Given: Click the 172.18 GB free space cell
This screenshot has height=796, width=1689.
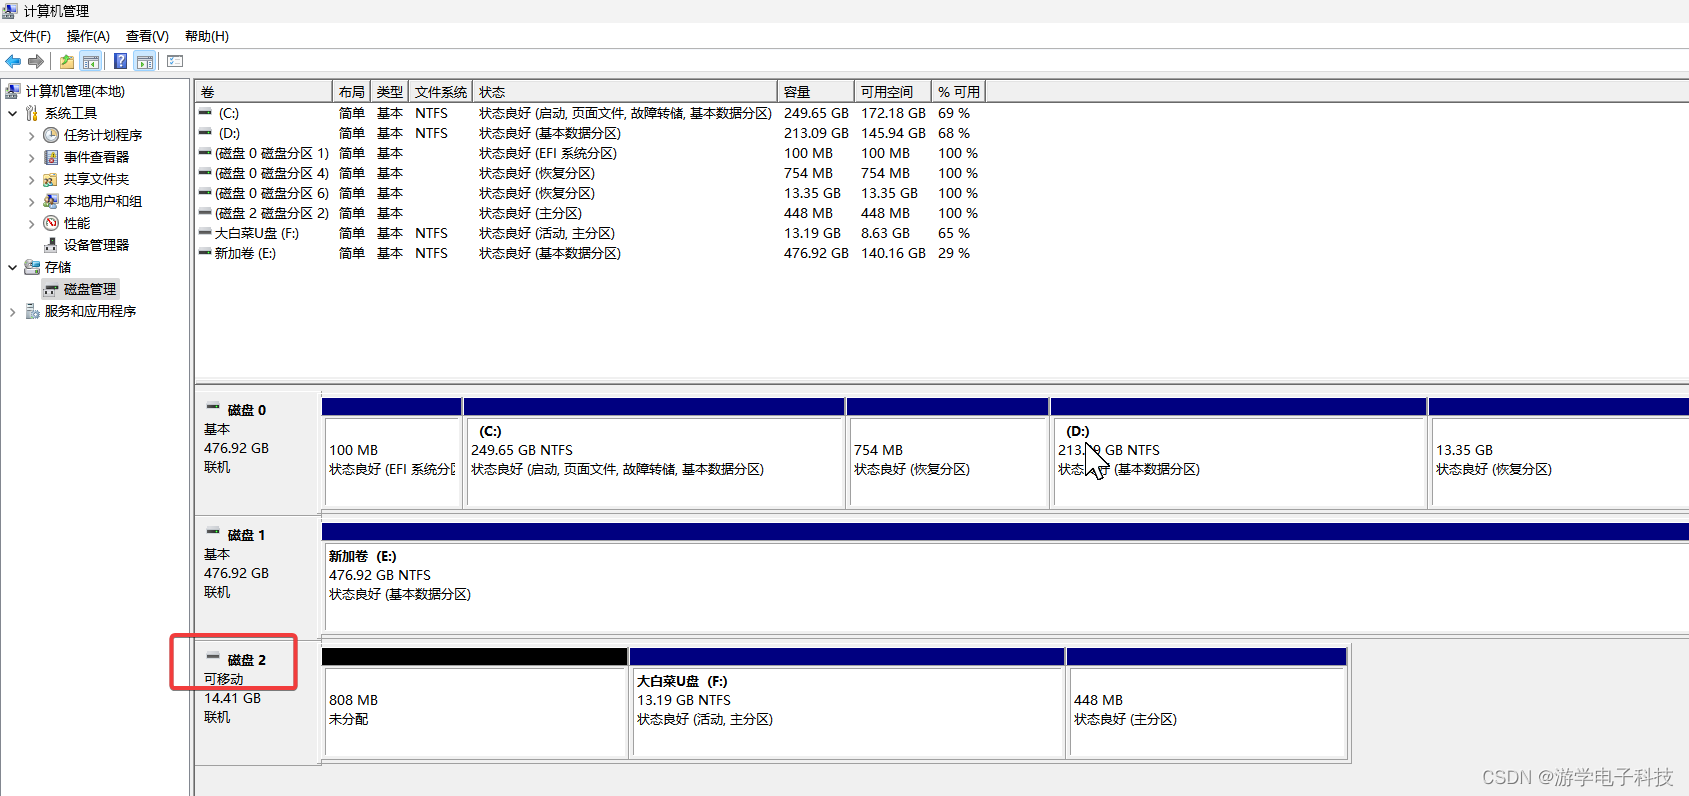Looking at the screenshot, I should tap(893, 113).
